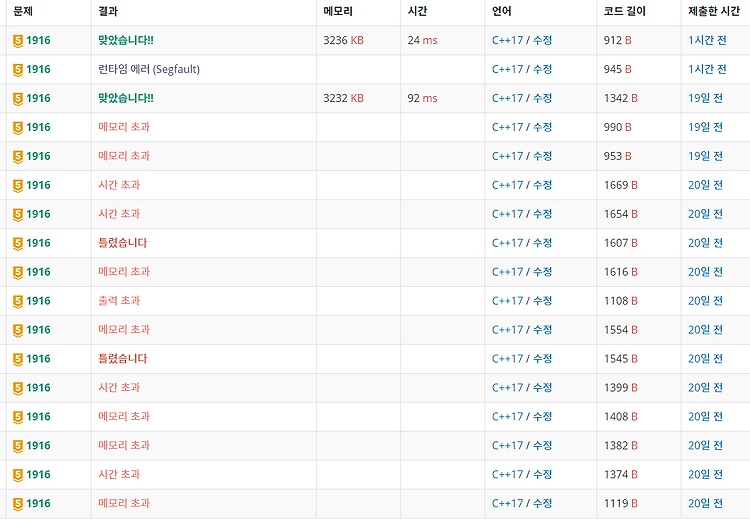Click the 런타임 에러 (Segfault) result
The image size is (750, 525).
[x=149, y=69]
